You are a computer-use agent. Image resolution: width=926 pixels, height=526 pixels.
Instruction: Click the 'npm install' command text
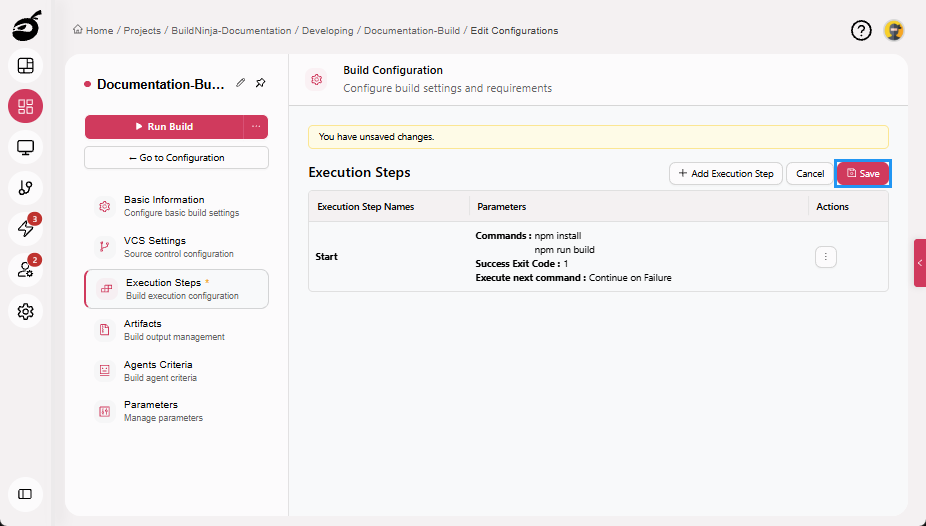[x=558, y=236]
